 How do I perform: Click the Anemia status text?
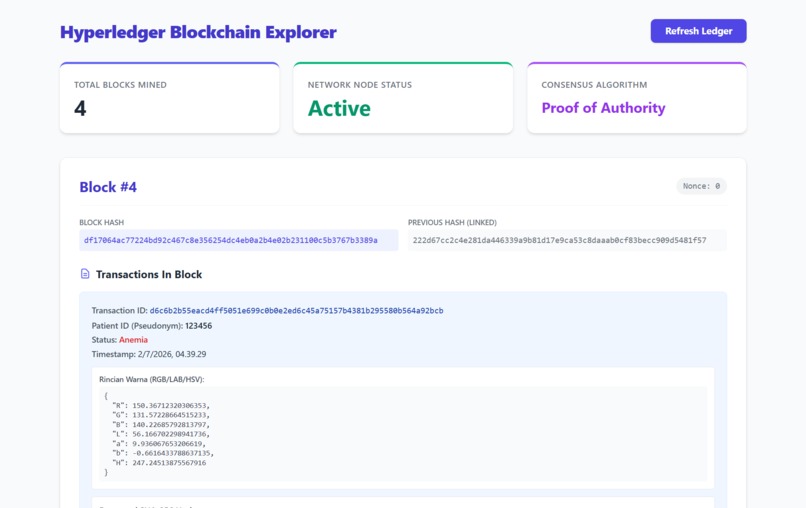pyautogui.click(x=133, y=340)
